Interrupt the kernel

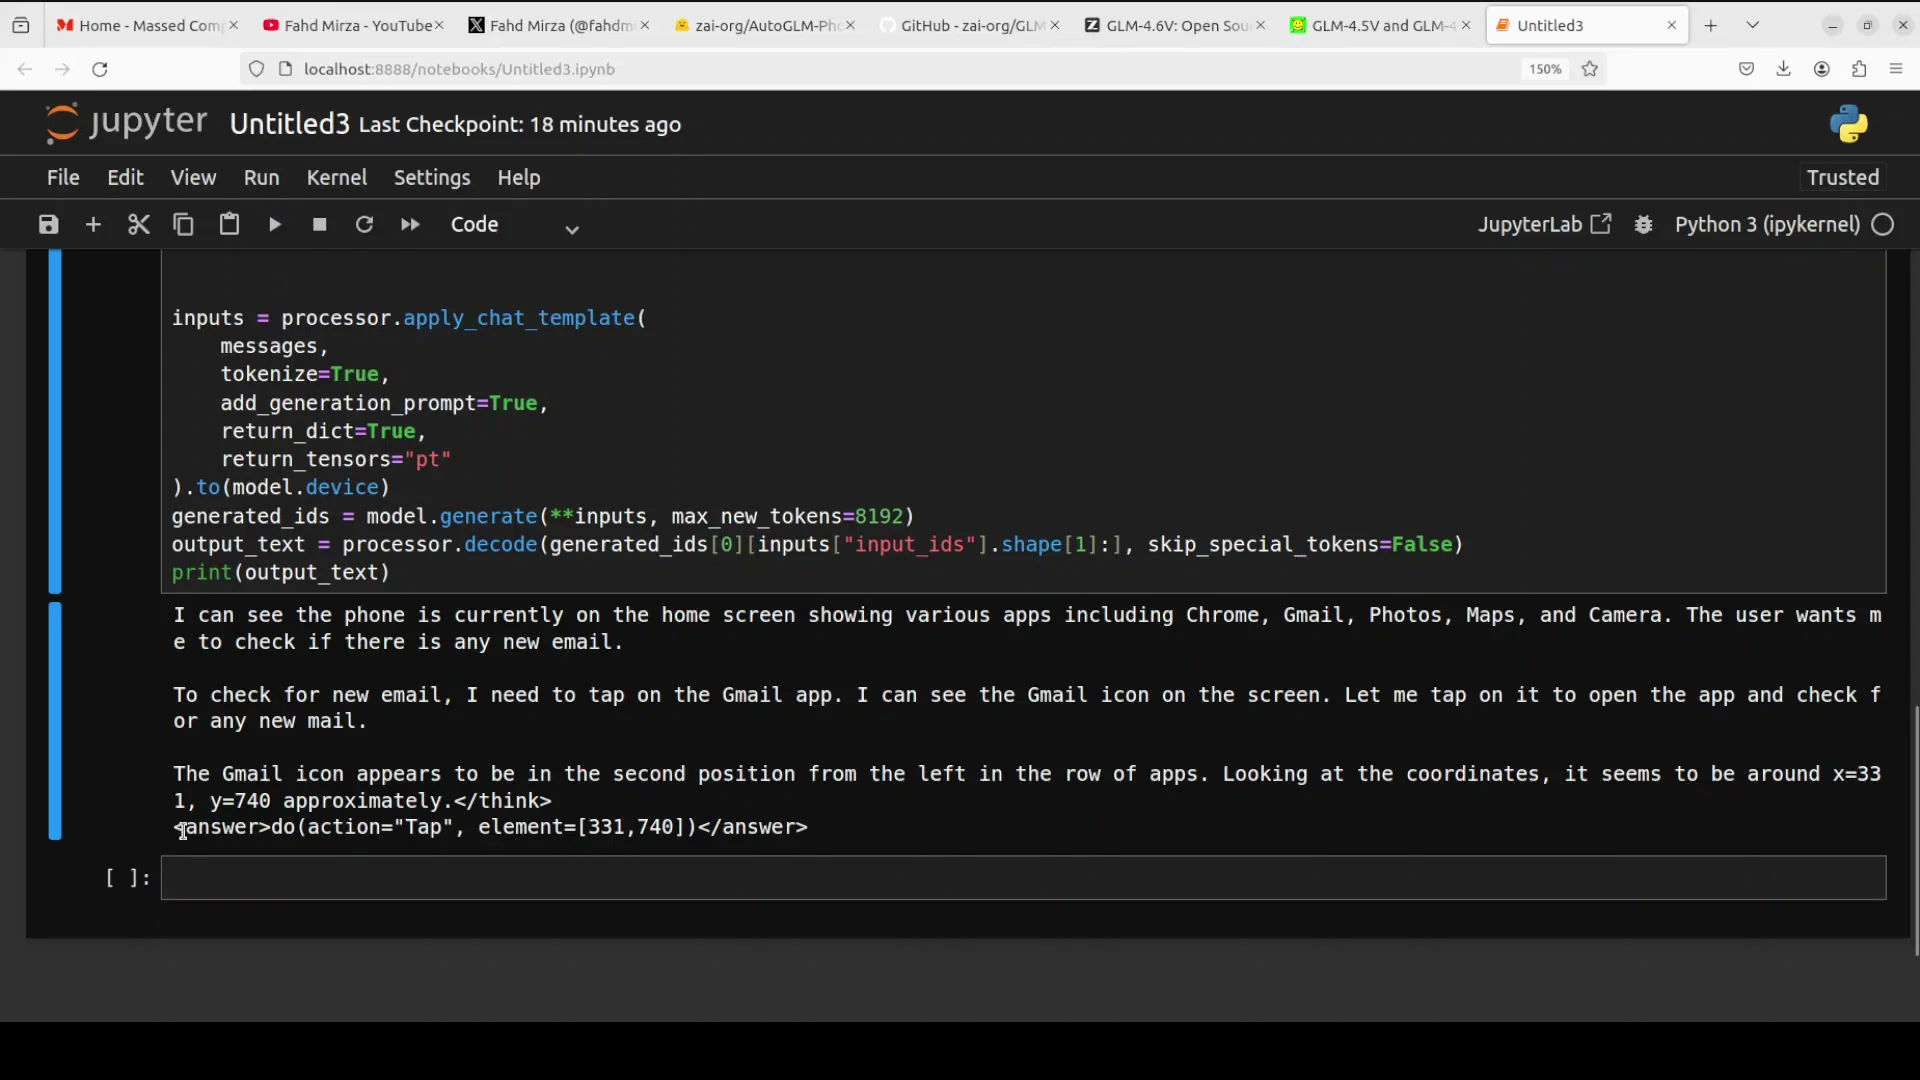click(x=319, y=224)
